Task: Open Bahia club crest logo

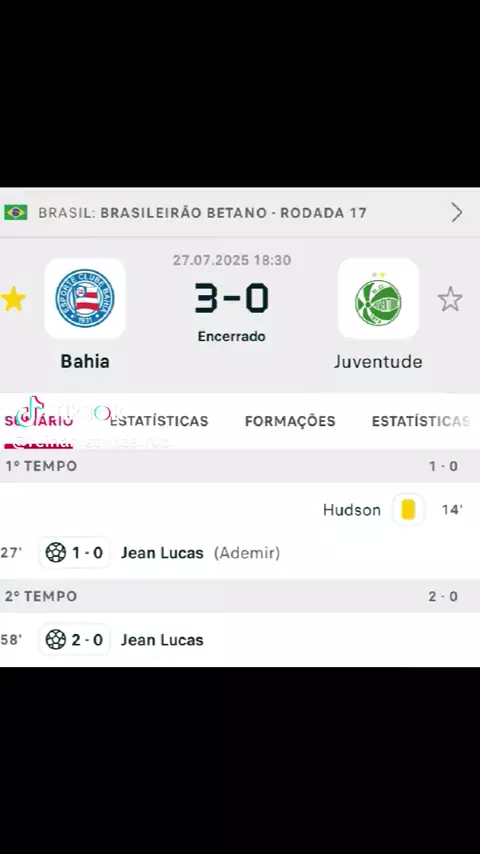Action: [85, 298]
